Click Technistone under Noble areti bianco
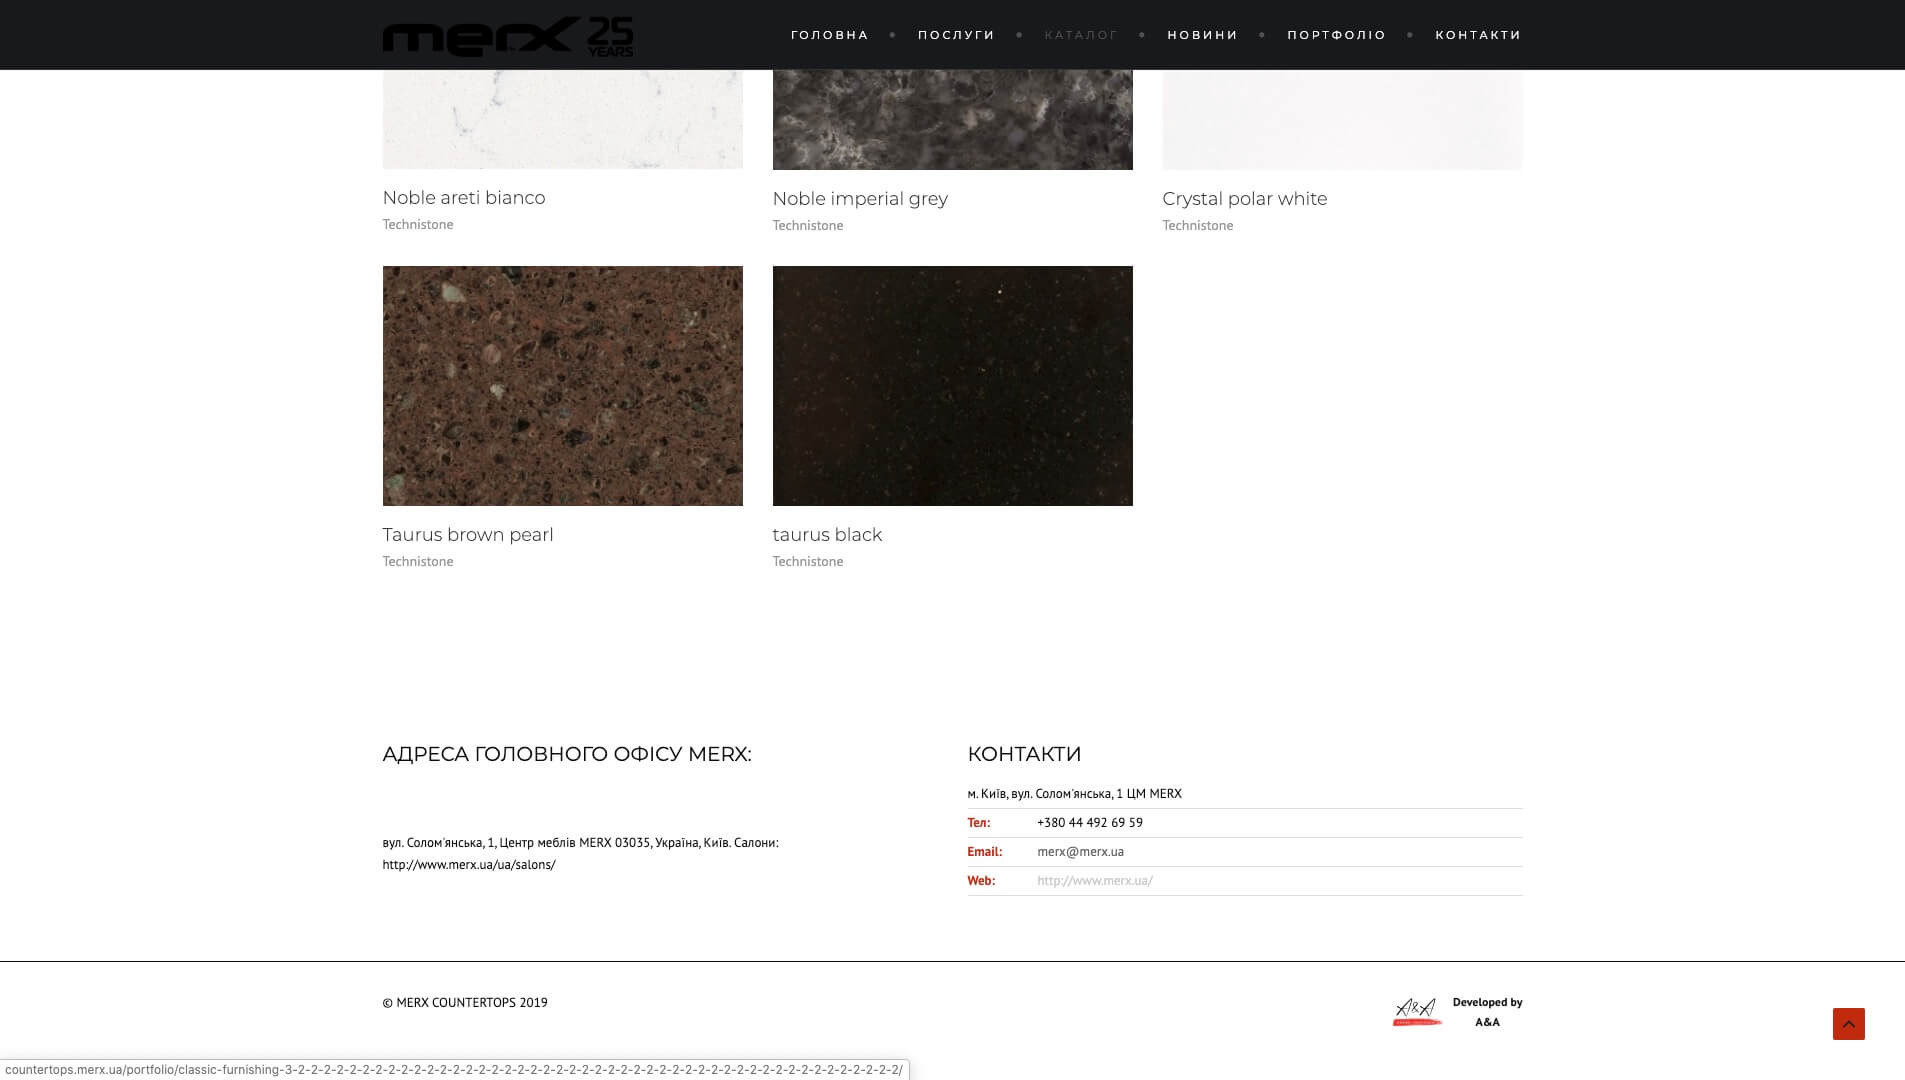Image resolution: width=1905 pixels, height=1080 pixels. tap(418, 225)
